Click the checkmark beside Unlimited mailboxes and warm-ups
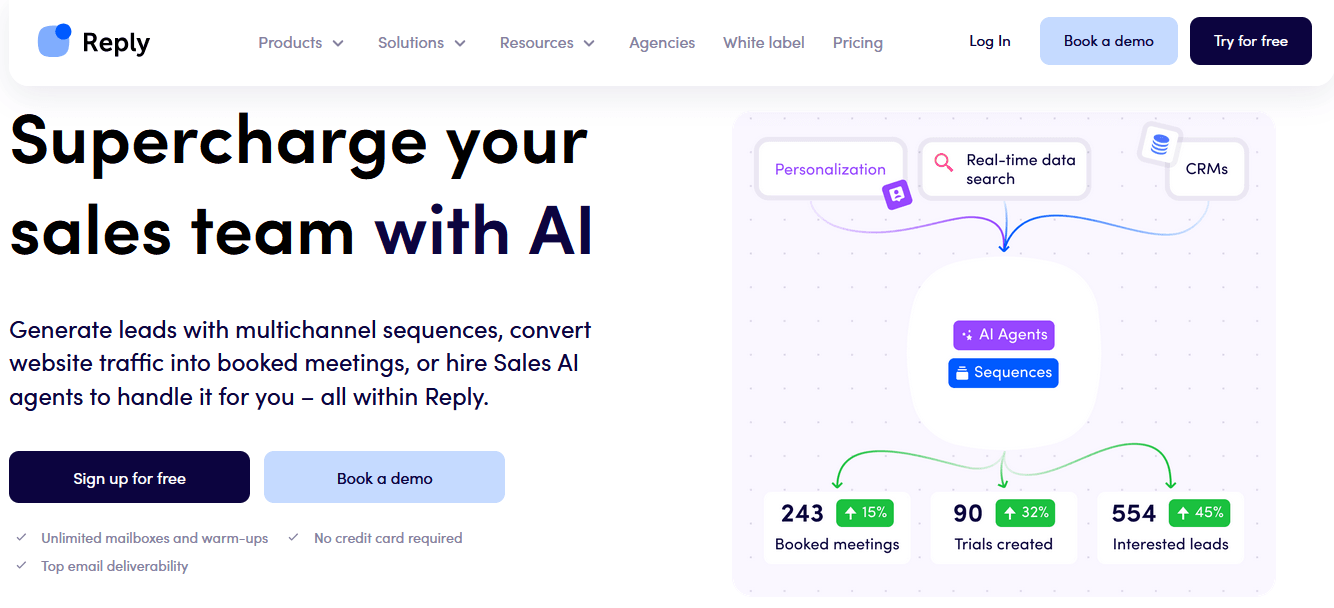 tap(19, 537)
